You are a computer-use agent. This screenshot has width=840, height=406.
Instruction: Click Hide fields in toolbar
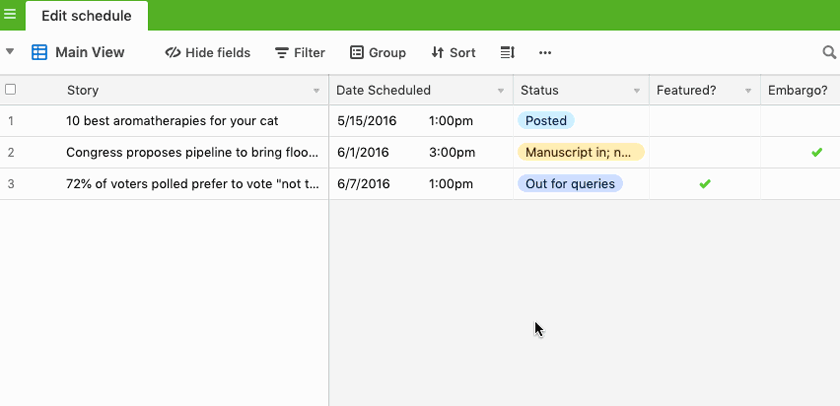click(x=208, y=53)
